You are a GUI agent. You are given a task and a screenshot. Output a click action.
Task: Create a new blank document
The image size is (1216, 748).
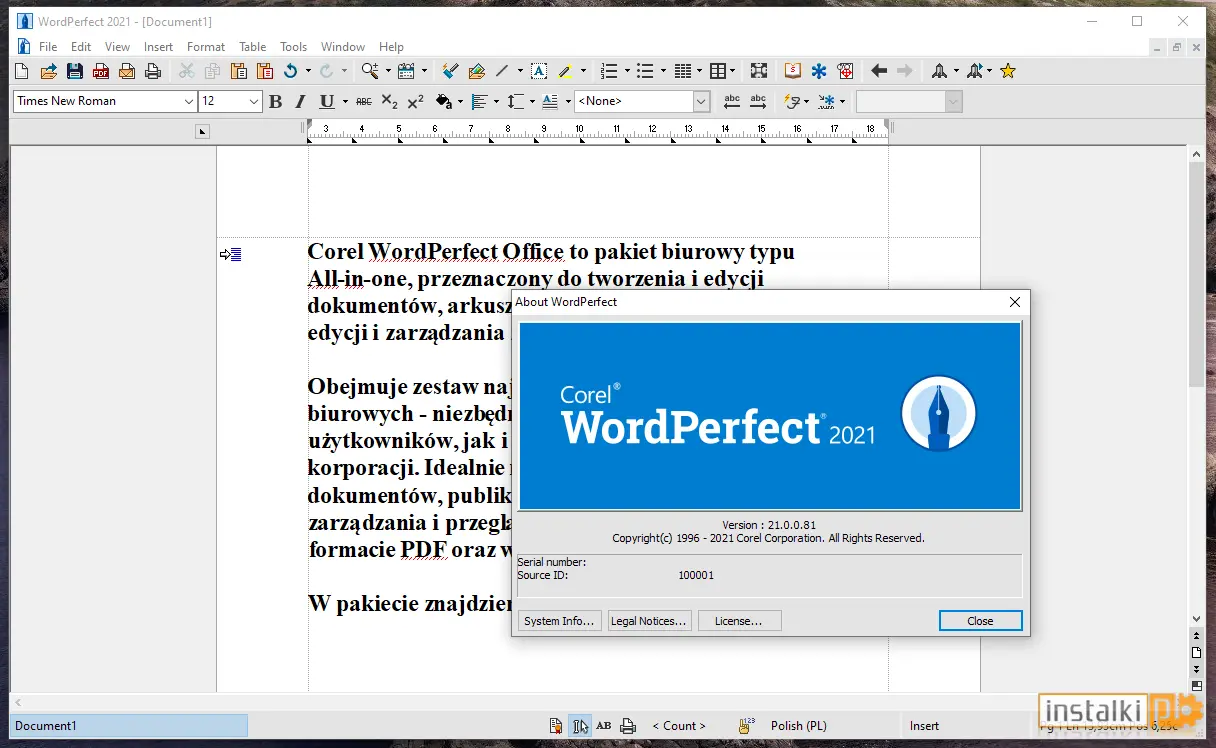click(22, 71)
